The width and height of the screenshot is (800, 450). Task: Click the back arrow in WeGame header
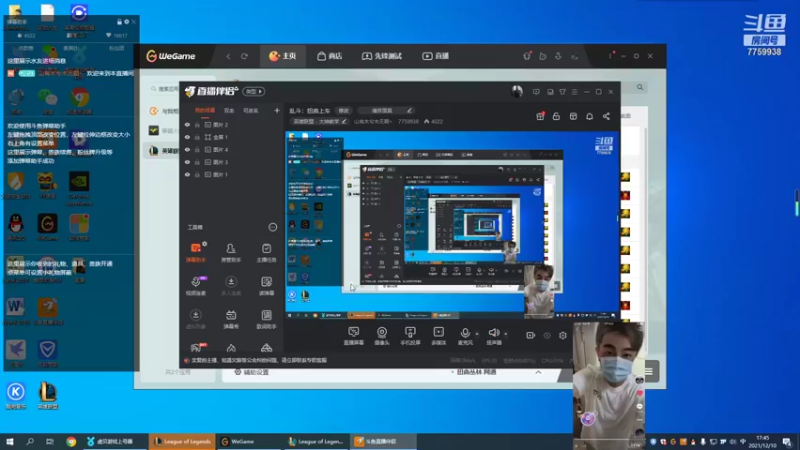(228, 56)
